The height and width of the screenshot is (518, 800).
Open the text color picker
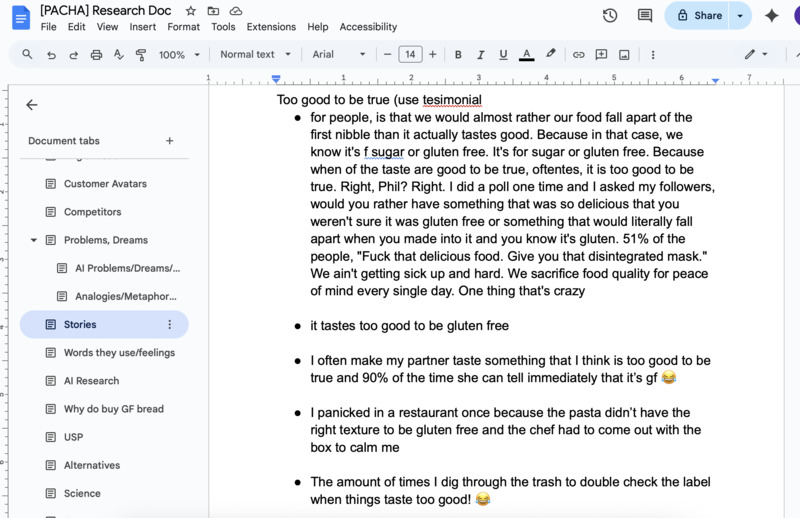pos(527,55)
